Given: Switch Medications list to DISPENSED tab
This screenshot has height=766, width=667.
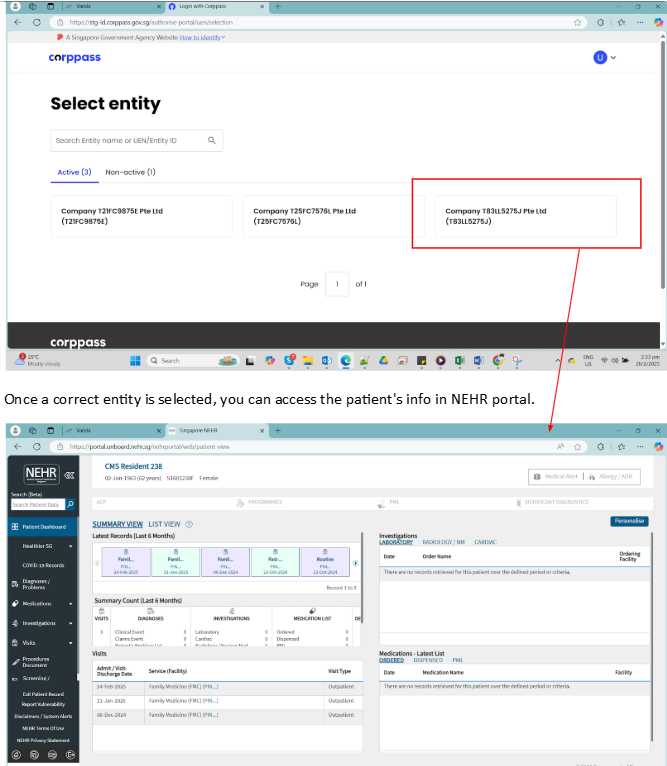Looking at the screenshot, I should pos(428,660).
